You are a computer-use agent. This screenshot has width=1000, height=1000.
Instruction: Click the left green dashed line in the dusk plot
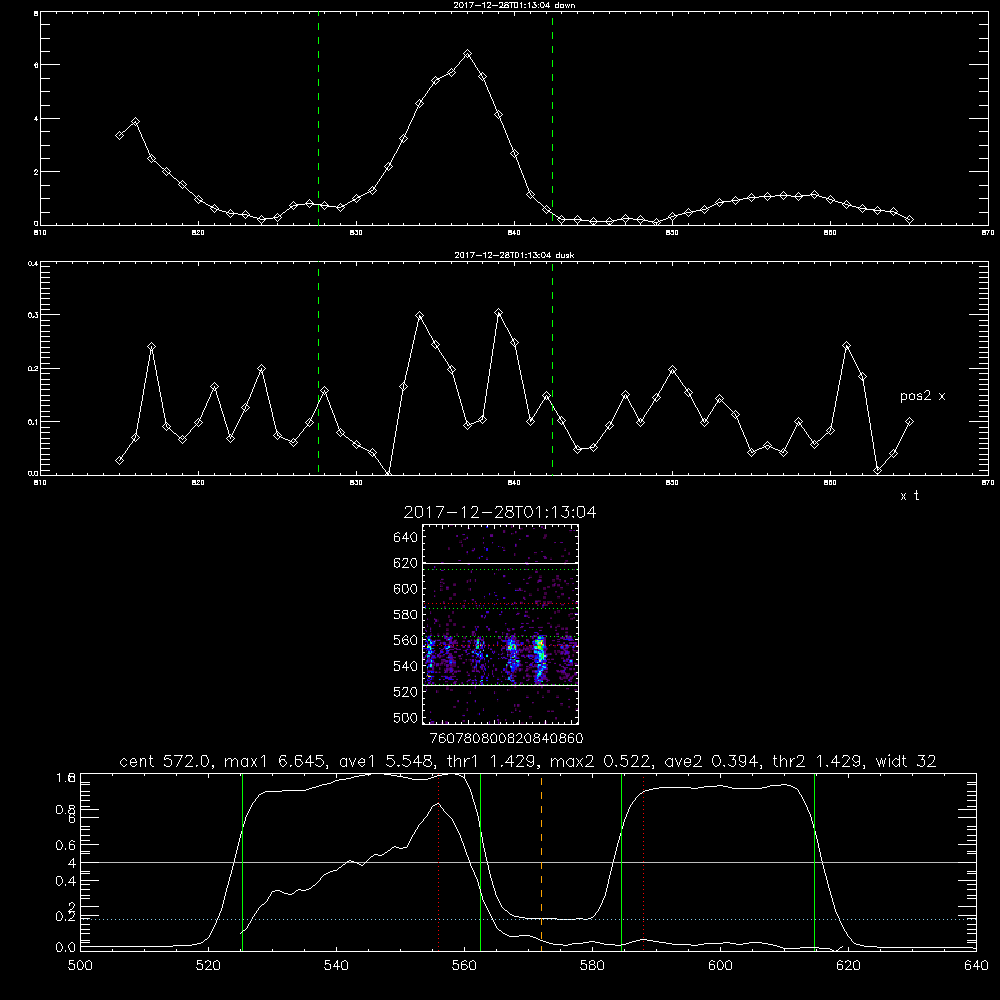318,369
